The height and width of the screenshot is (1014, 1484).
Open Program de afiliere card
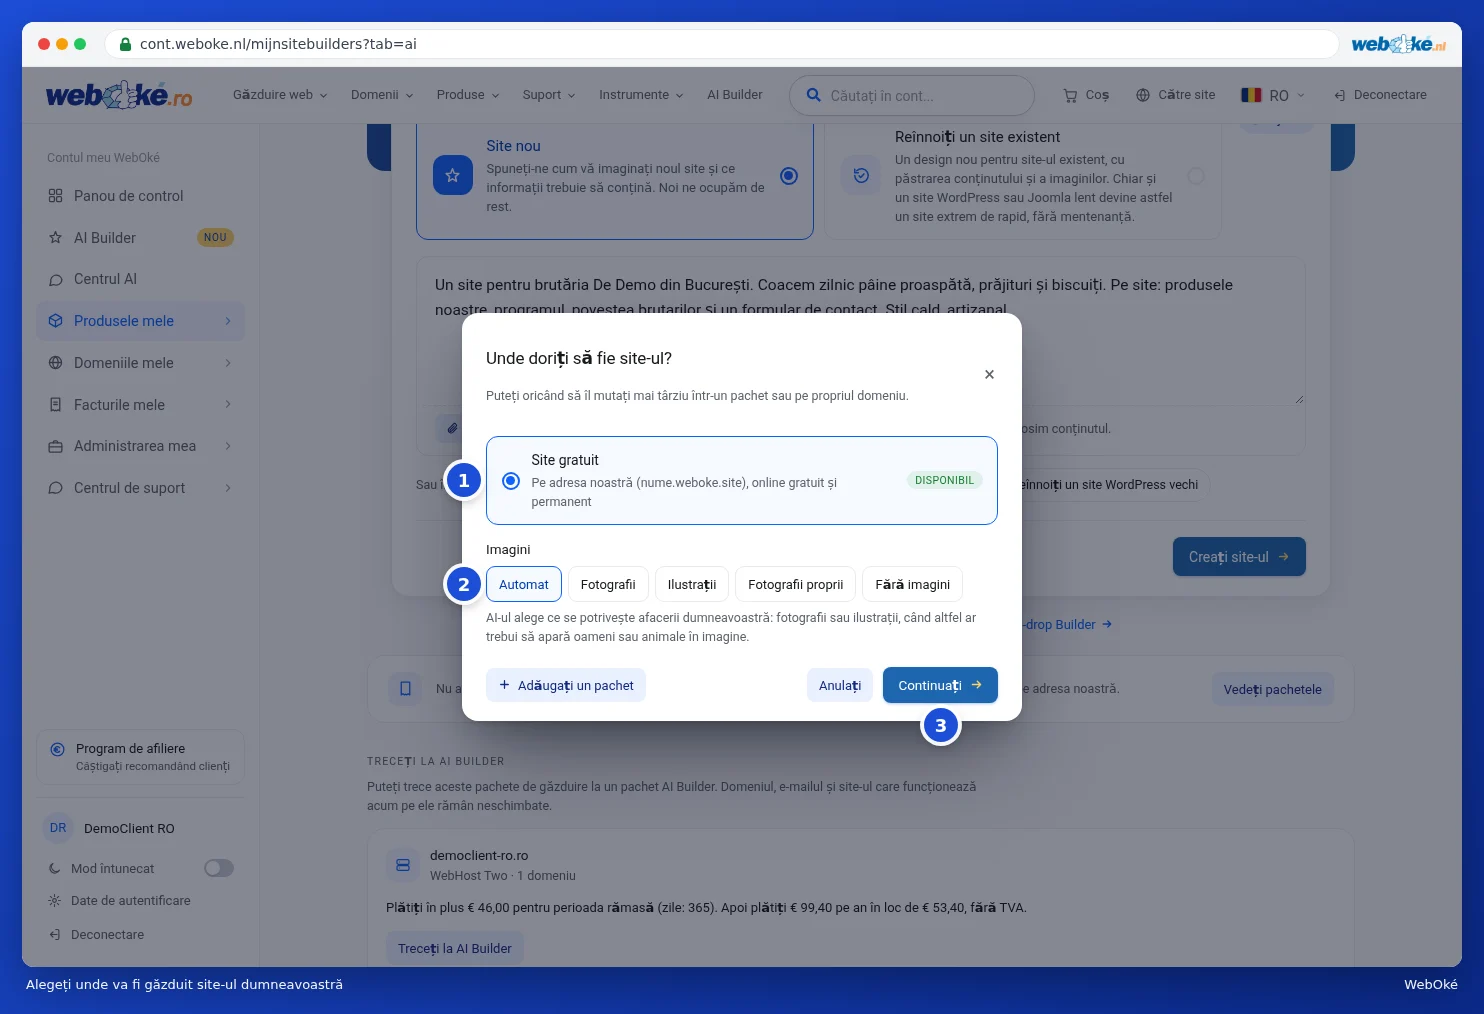140,757
